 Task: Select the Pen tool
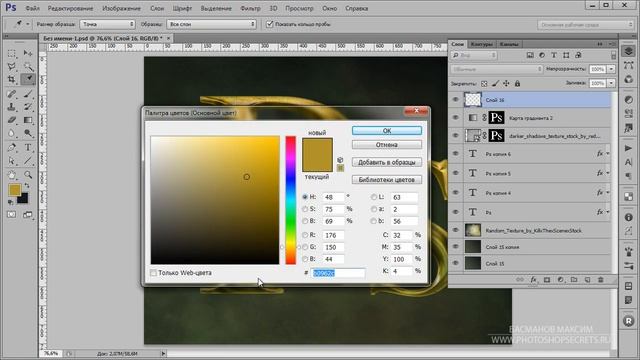[x=11, y=148]
